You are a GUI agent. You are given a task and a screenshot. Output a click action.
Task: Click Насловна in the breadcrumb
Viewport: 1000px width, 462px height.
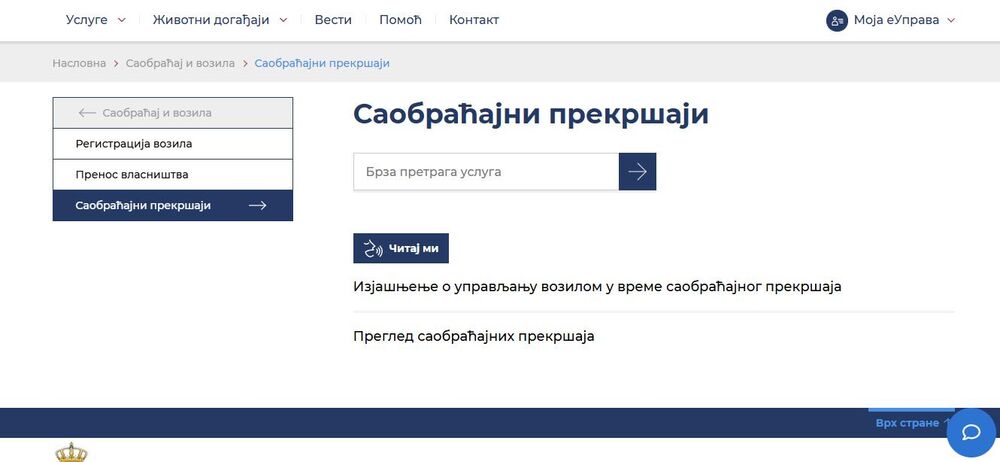coord(79,63)
